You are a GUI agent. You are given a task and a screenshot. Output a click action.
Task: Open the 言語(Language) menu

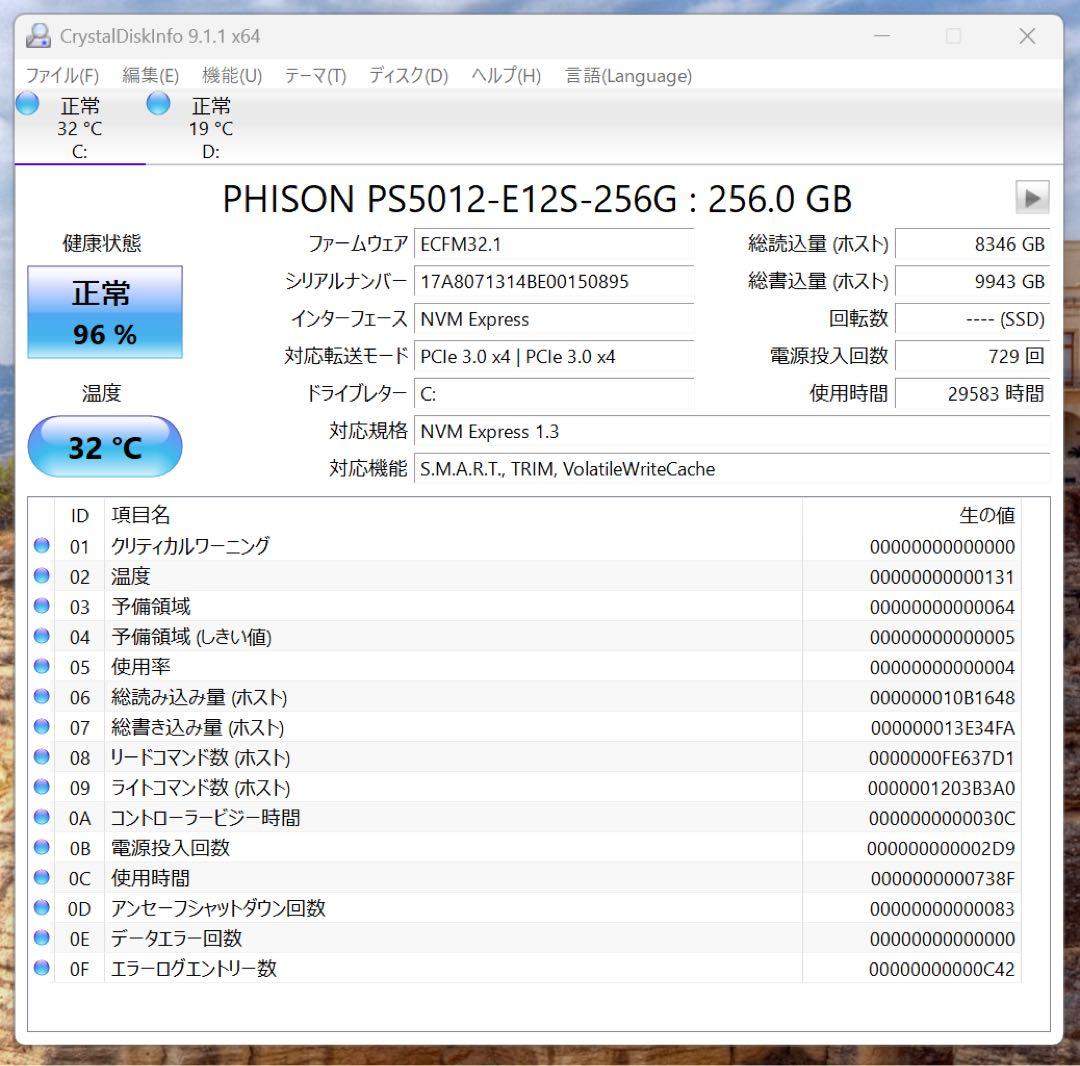tap(628, 76)
